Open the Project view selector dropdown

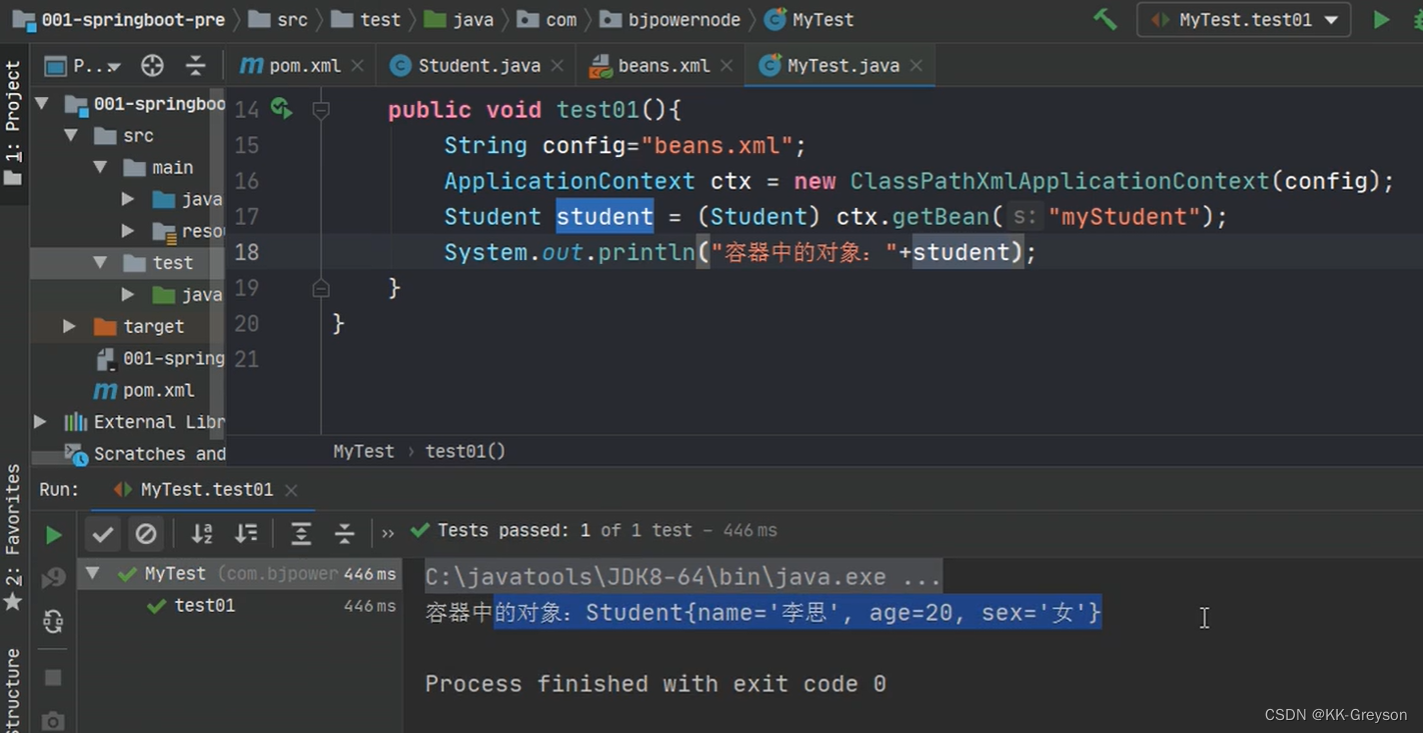83,66
